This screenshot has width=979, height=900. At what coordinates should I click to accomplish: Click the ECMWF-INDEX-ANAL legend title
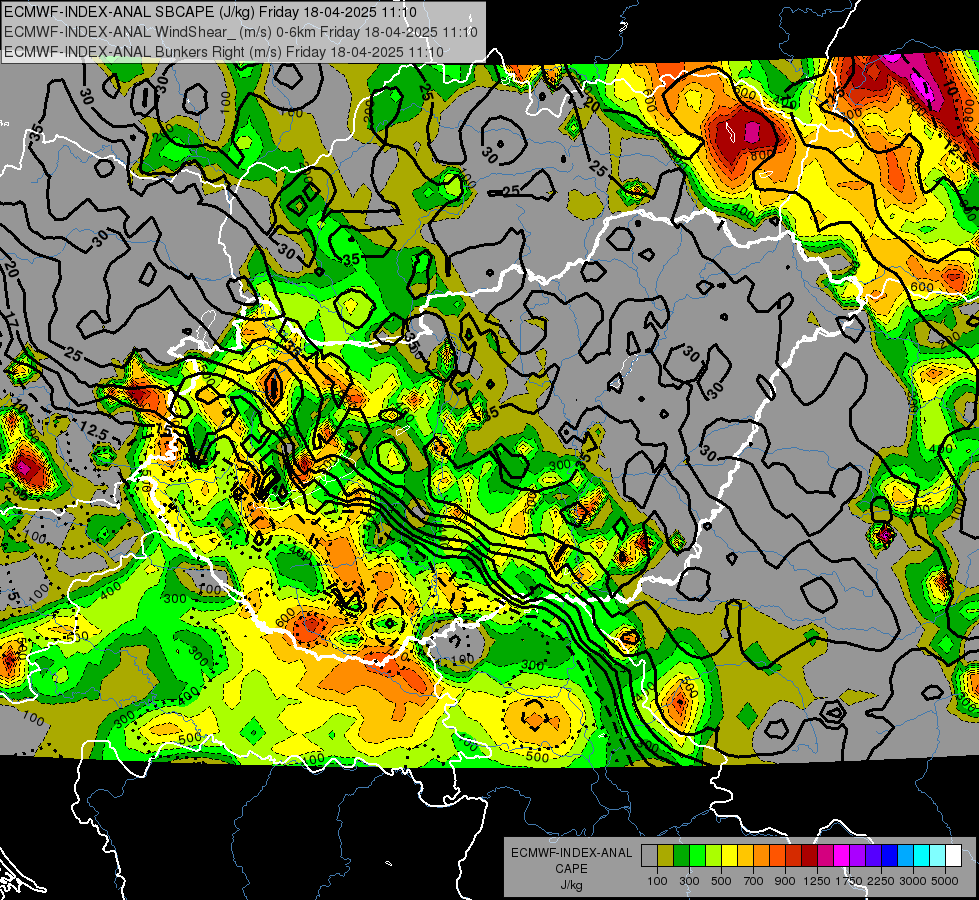pos(572,853)
